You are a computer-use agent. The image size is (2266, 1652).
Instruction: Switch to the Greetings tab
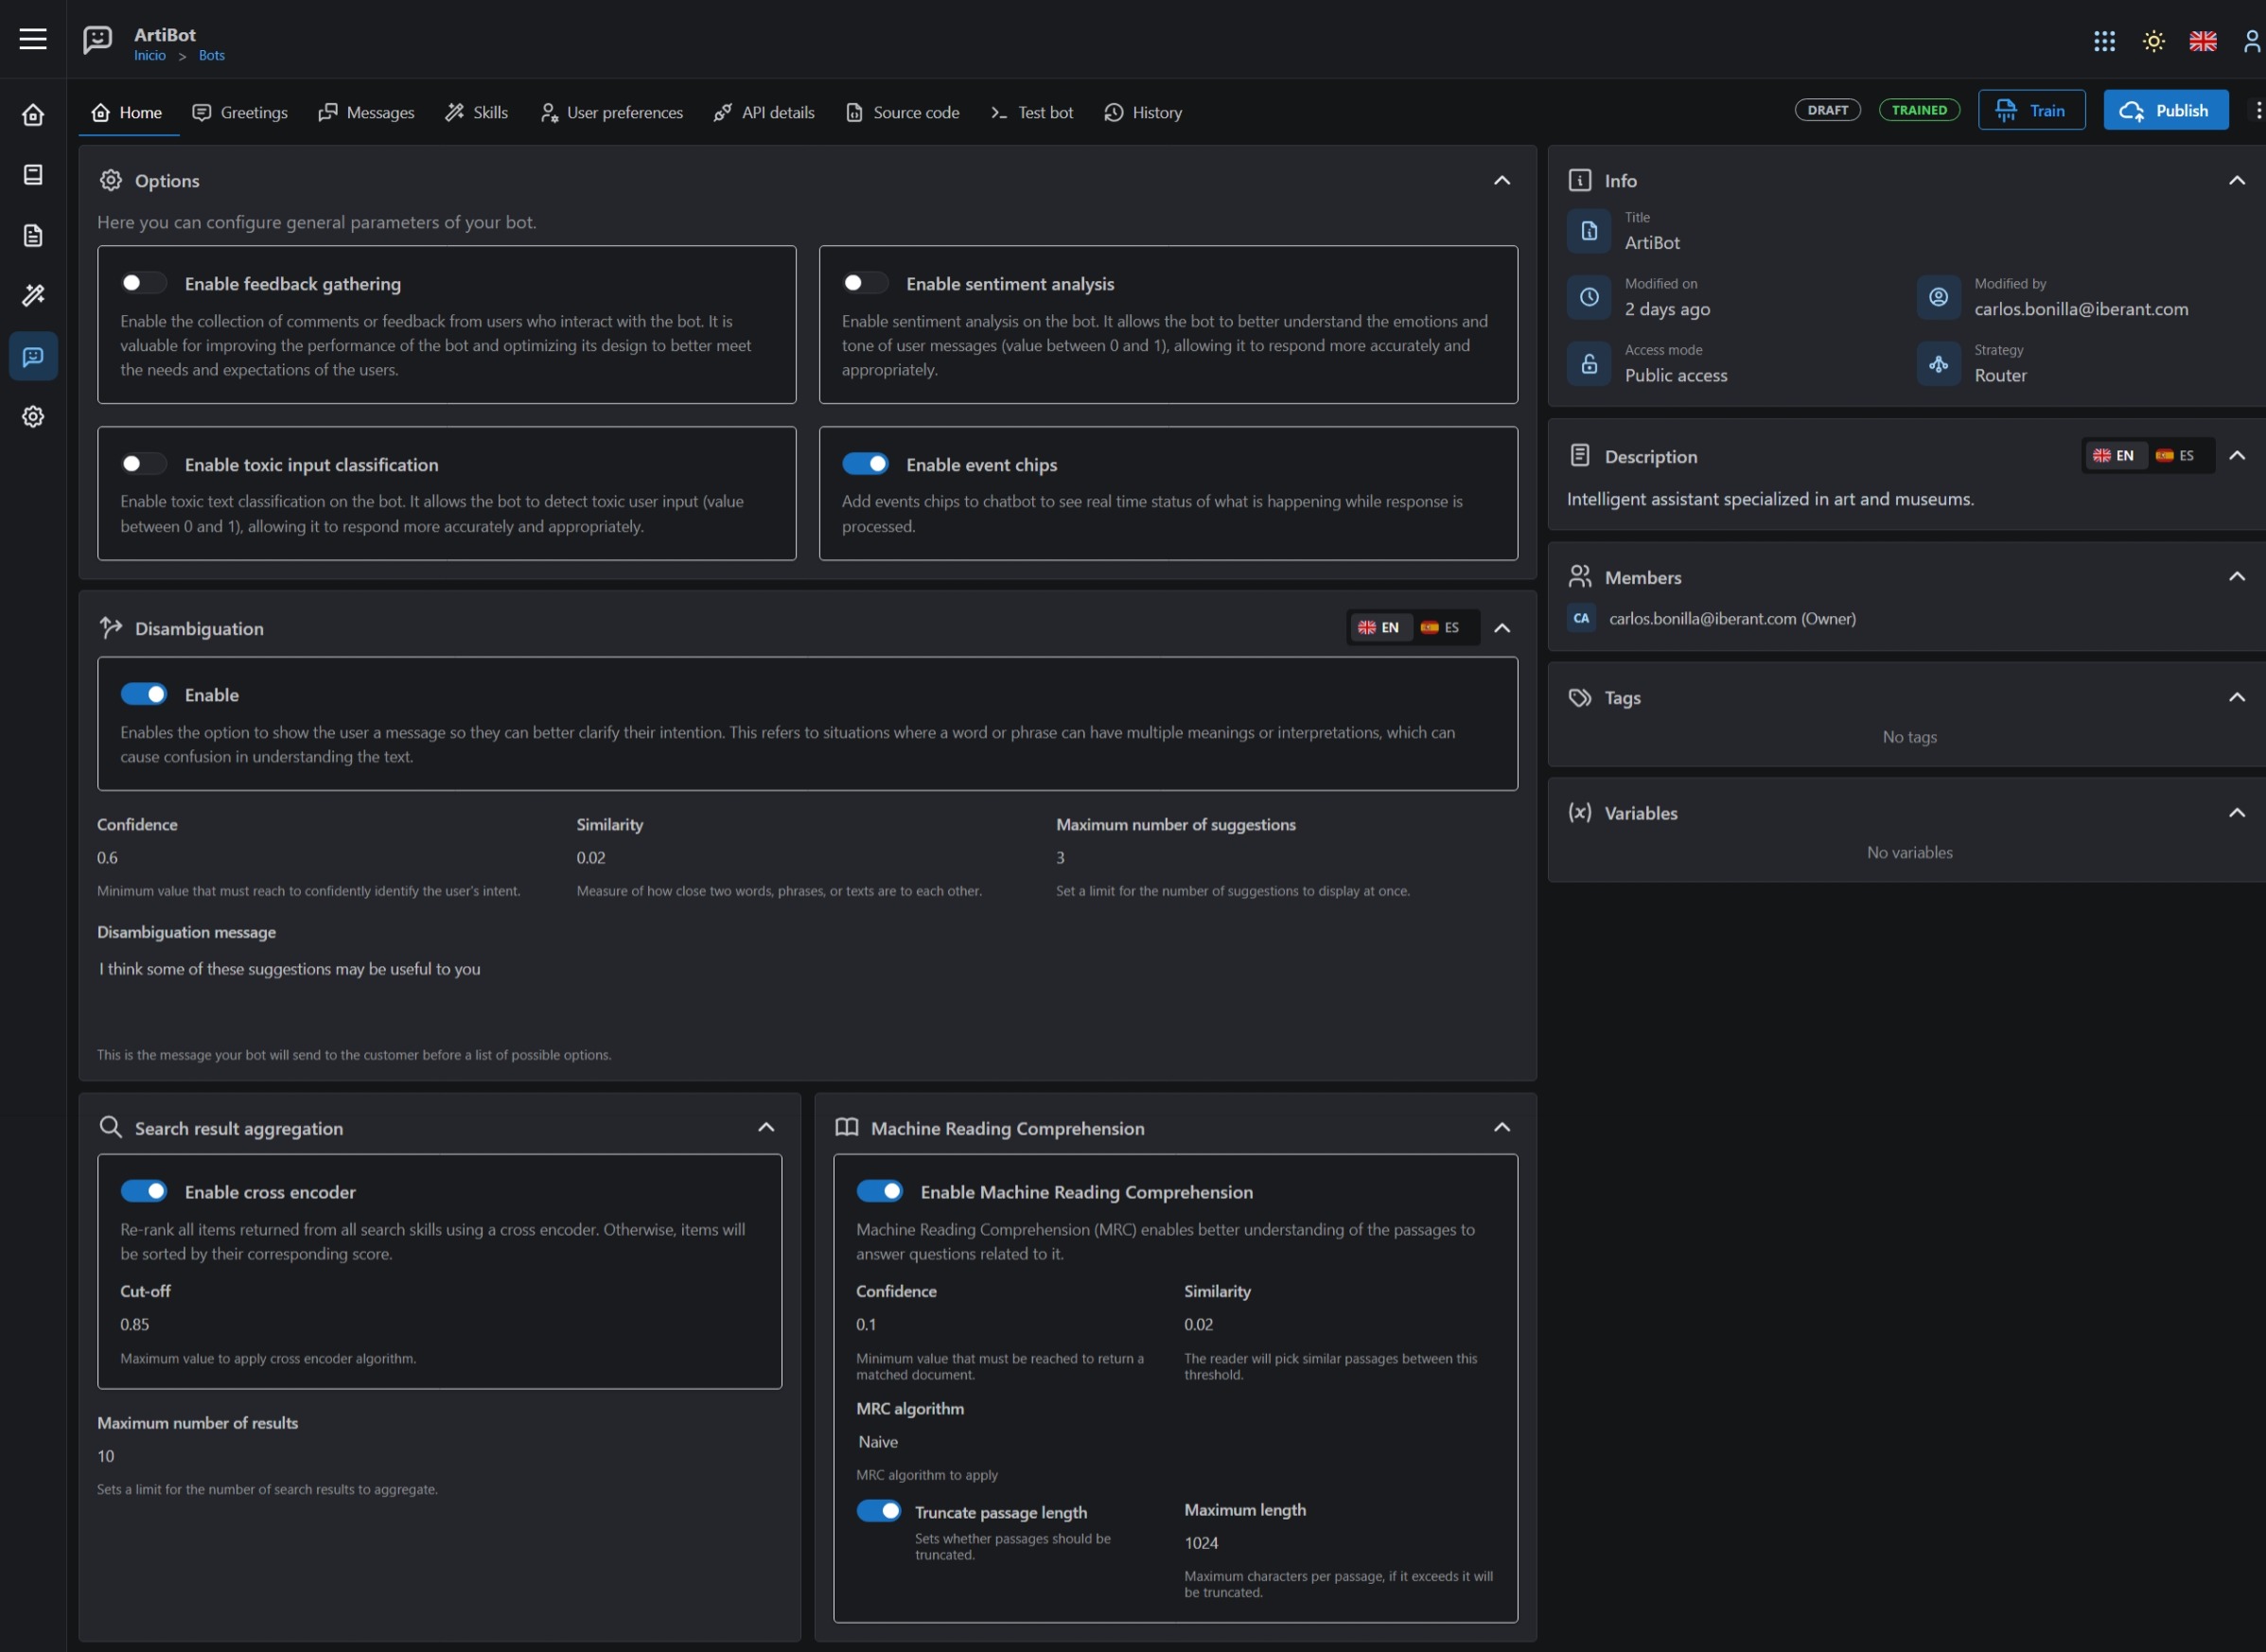(239, 112)
